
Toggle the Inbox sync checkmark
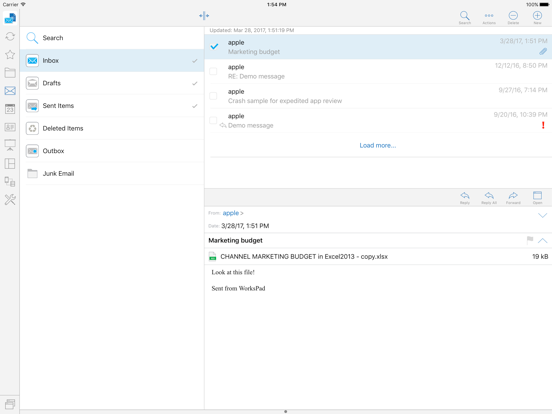195,61
